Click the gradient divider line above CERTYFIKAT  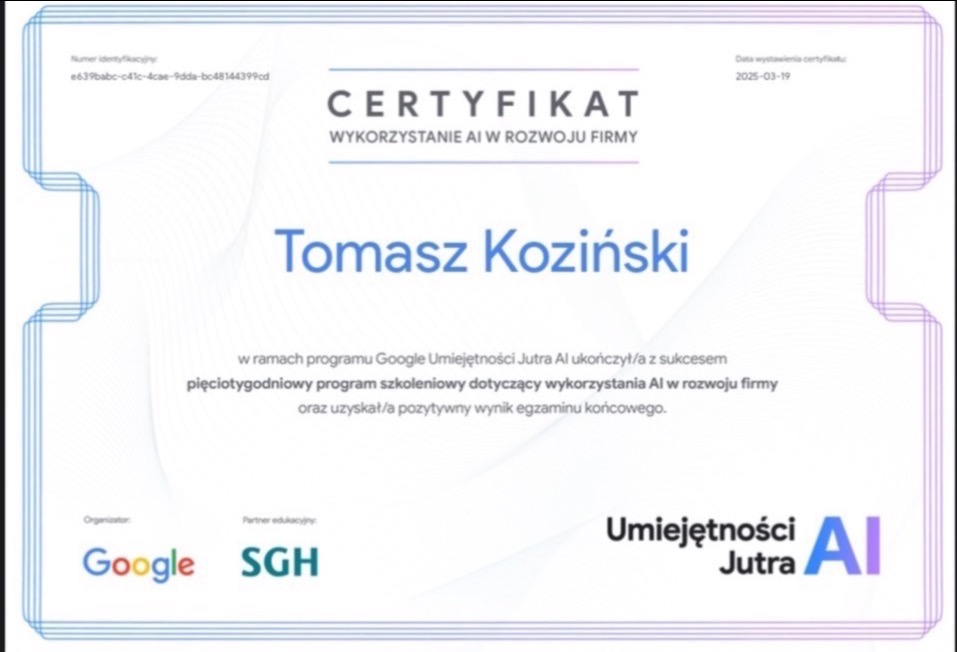pos(483,68)
